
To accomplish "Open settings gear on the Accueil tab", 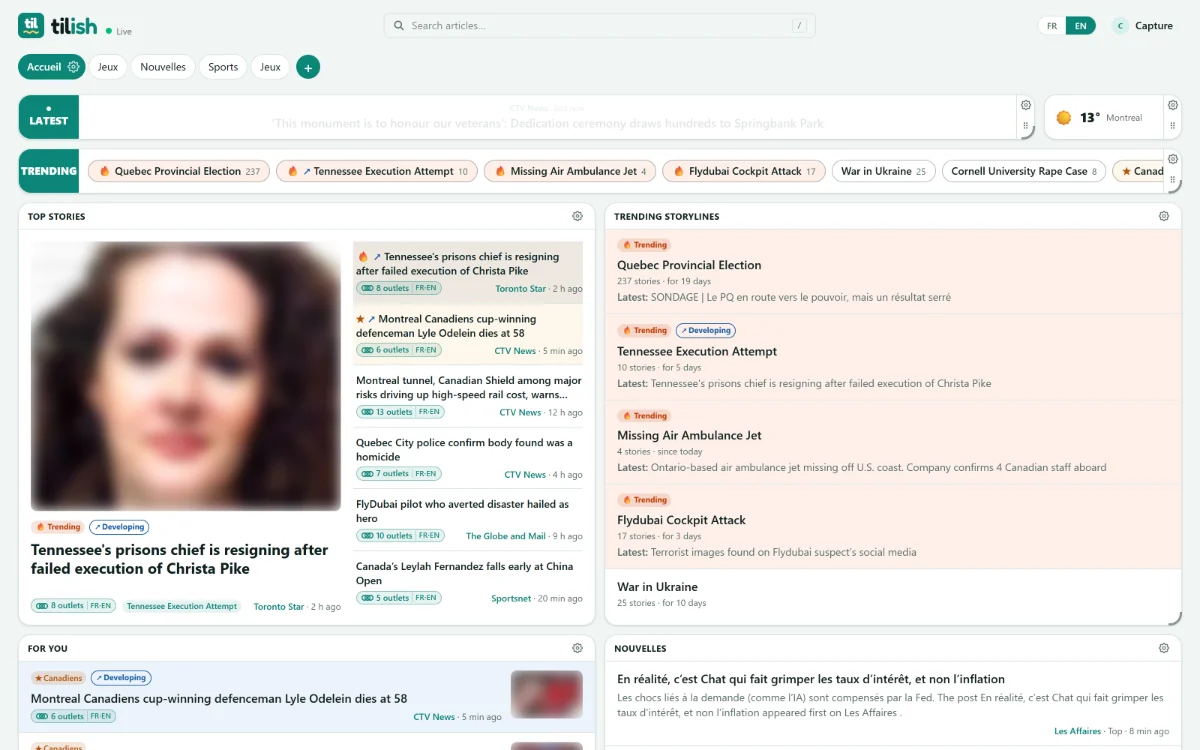I will point(73,67).
